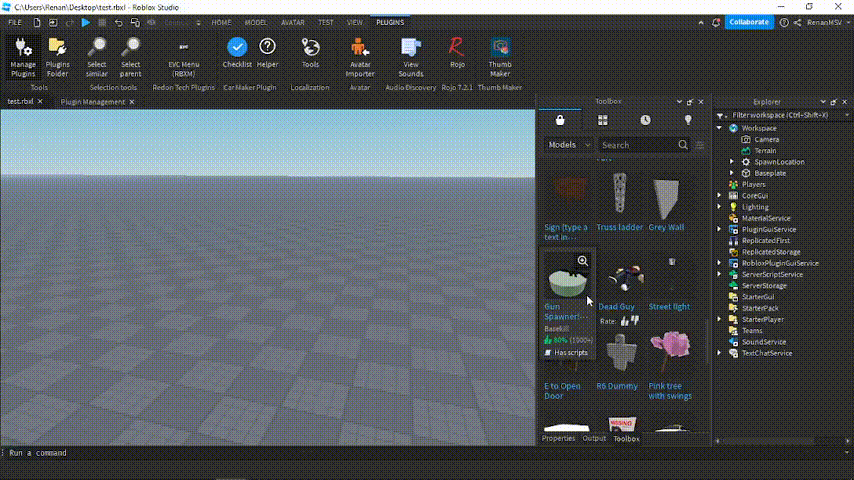This screenshot has width=854, height=480.
Task: Click the New file icon
Action: tap(36, 22)
